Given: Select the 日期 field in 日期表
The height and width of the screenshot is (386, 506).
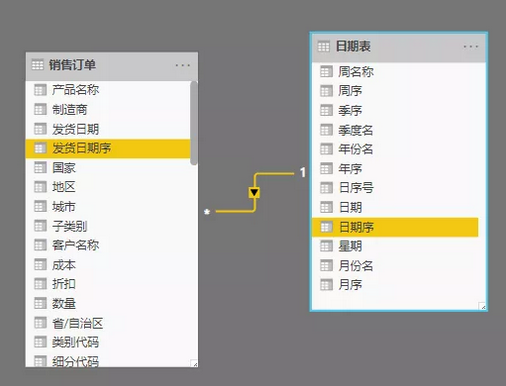Looking at the screenshot, I should 395,208.
